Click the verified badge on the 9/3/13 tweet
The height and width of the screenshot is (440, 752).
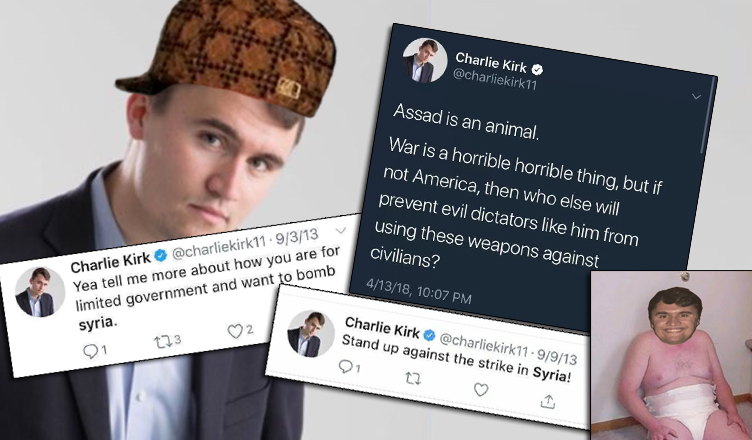tap(161, 255)
